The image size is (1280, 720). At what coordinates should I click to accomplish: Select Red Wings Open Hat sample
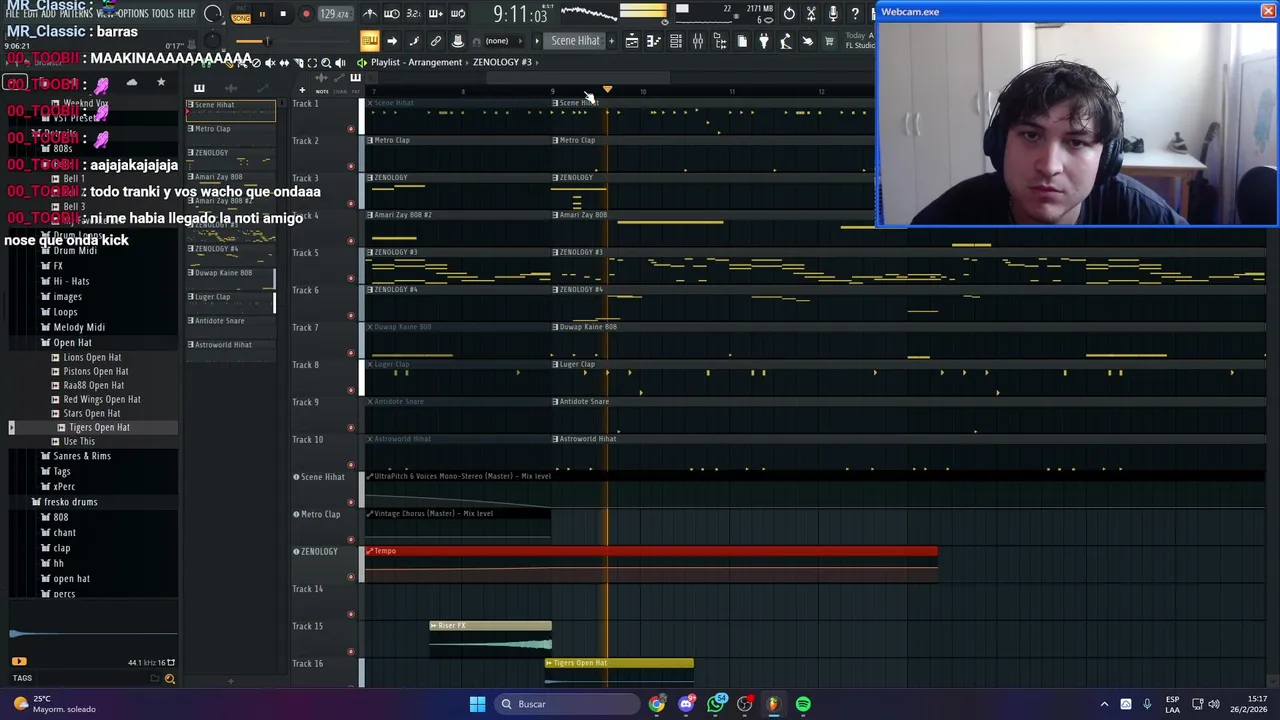[x=102, y=399]
